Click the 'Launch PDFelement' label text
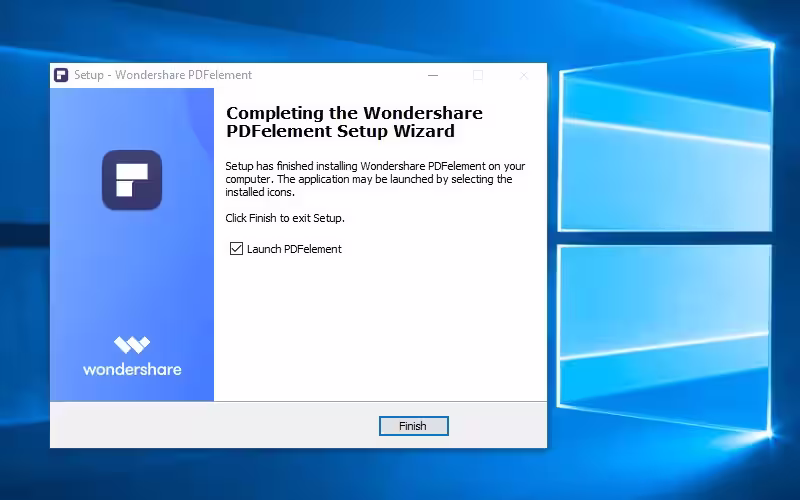The height and width of the screenshot is (500, 800). [294, 249]
